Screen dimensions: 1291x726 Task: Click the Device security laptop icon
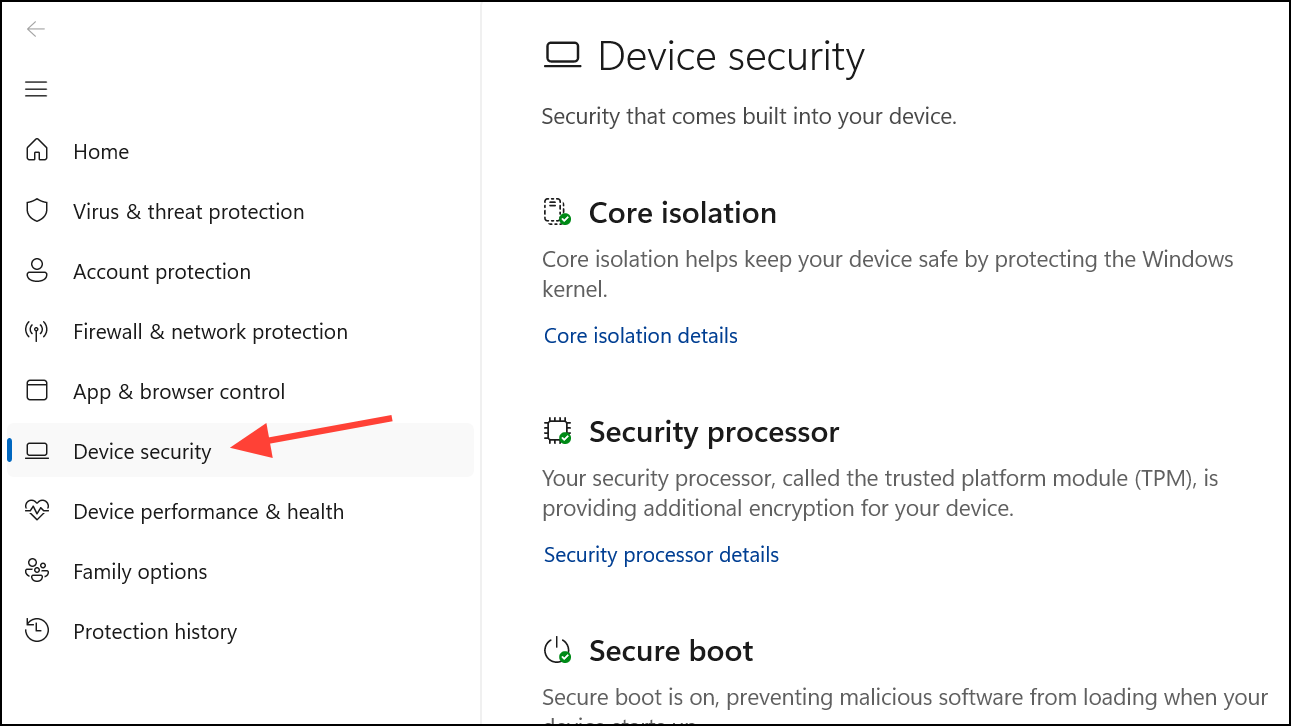[36, 450]
